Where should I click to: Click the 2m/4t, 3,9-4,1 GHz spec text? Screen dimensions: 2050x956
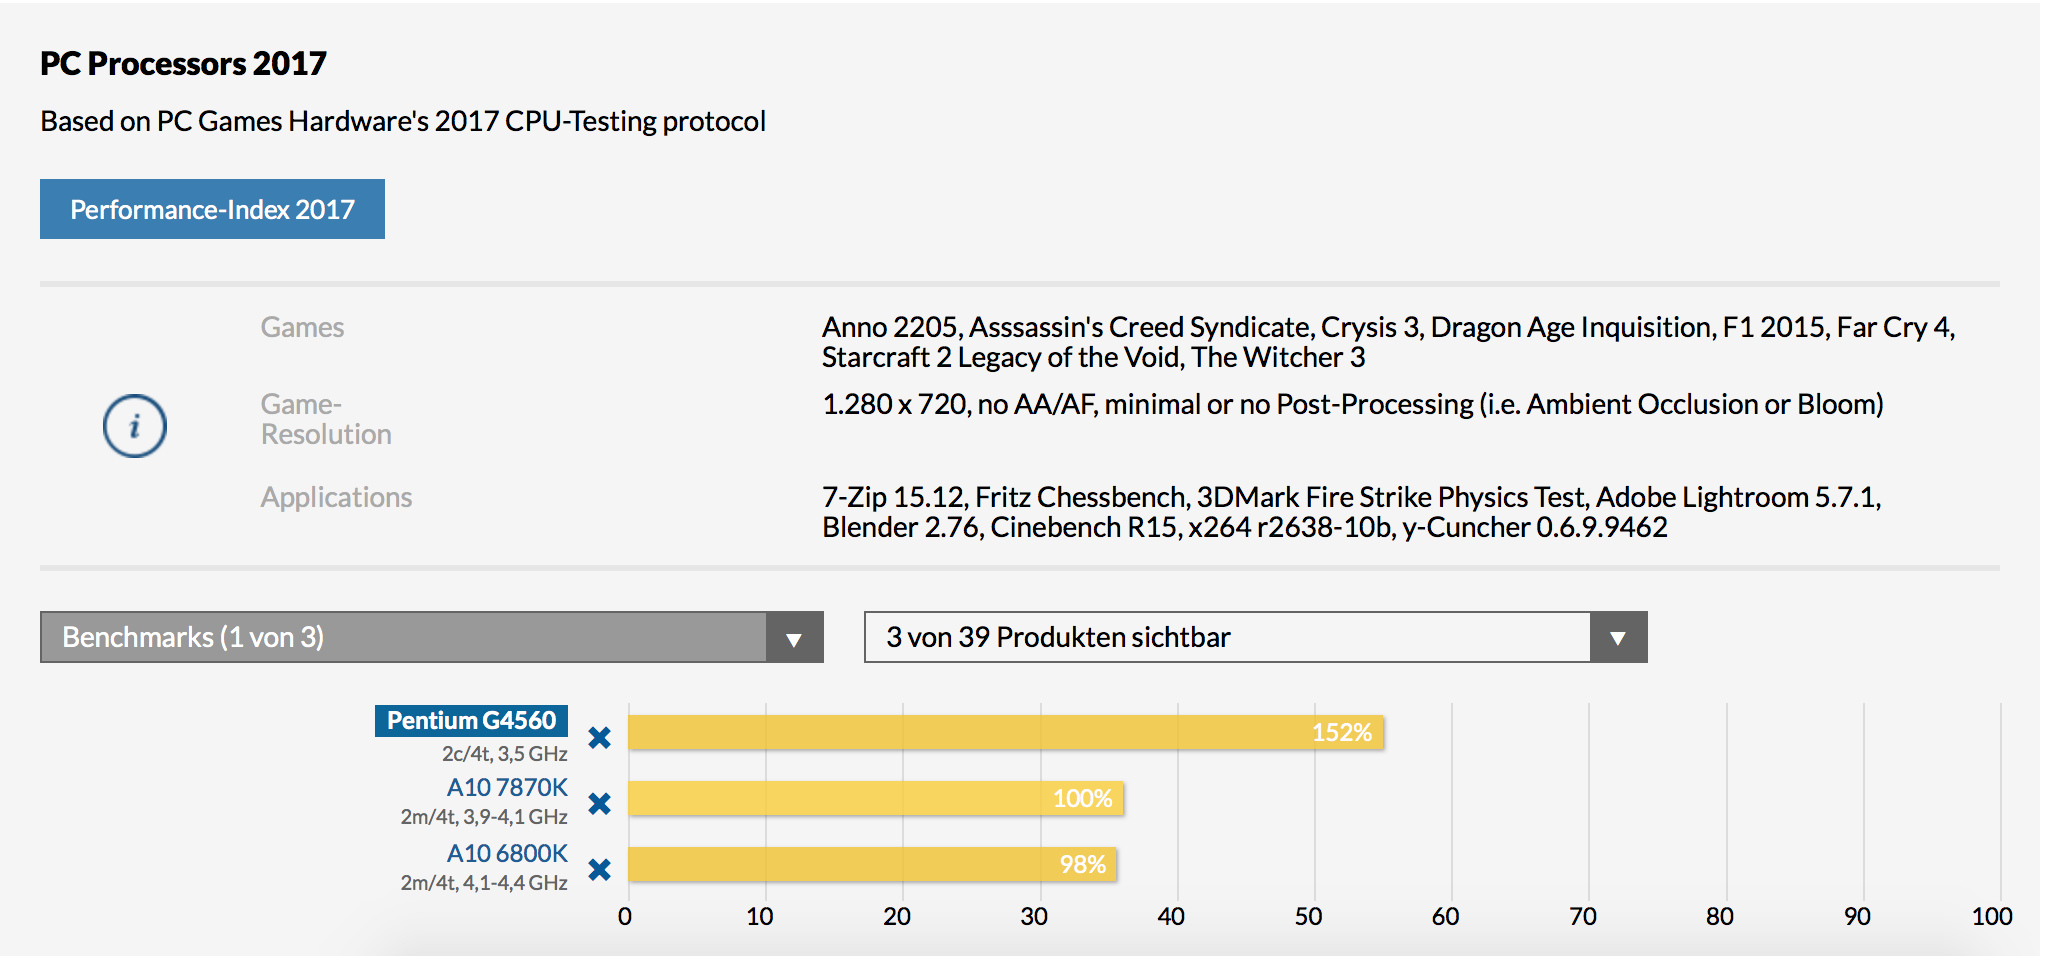tap(484, 817)
